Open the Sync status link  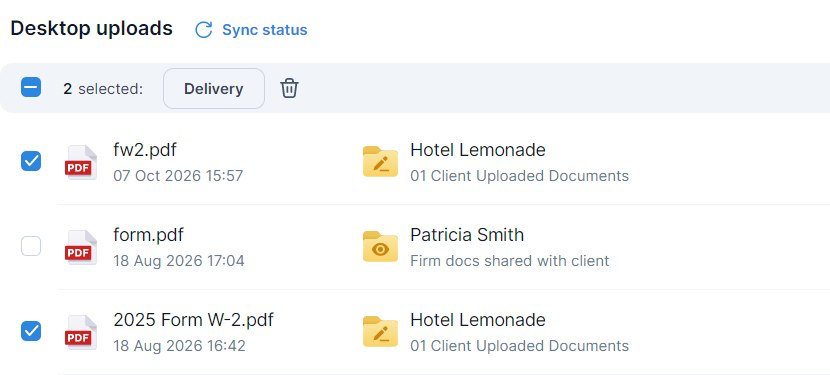(x=265, y=30)
